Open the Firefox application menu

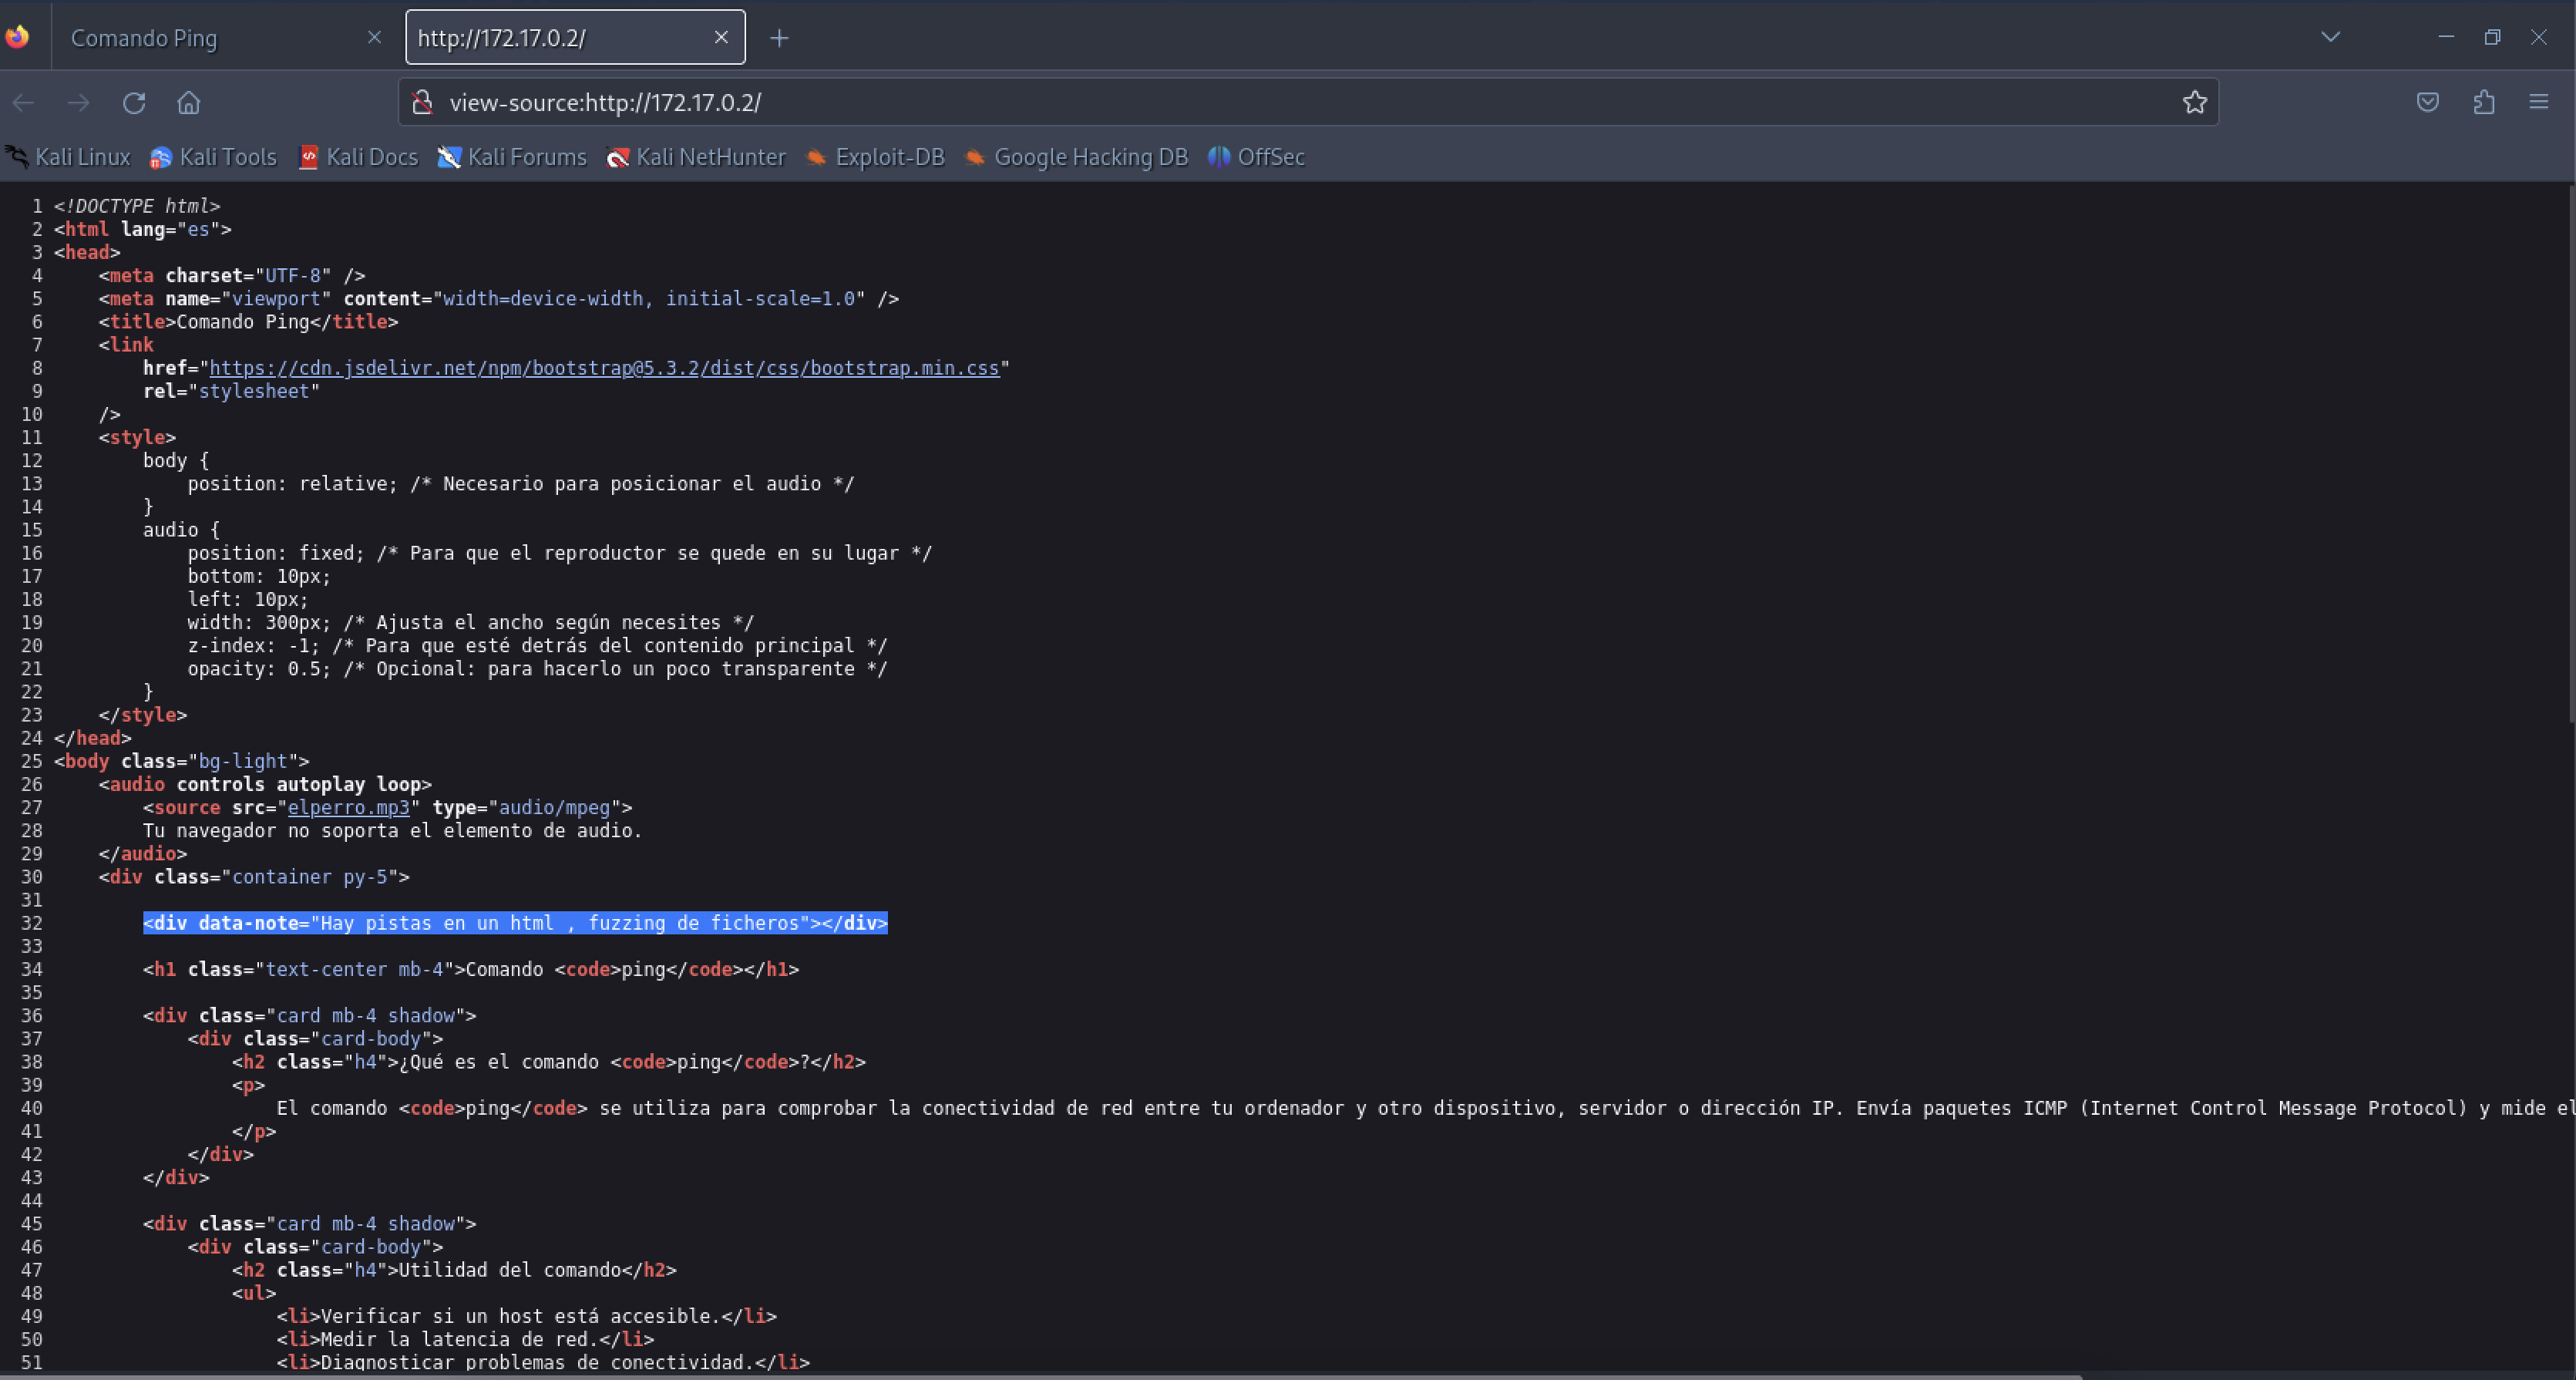2539,102
